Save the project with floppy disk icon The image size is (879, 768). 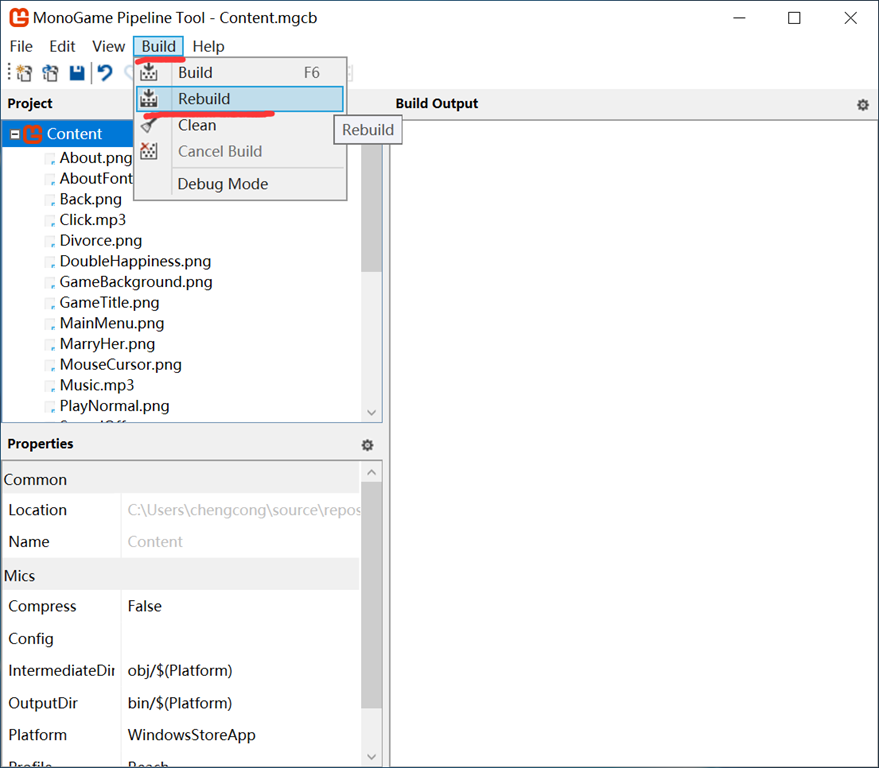77,73
